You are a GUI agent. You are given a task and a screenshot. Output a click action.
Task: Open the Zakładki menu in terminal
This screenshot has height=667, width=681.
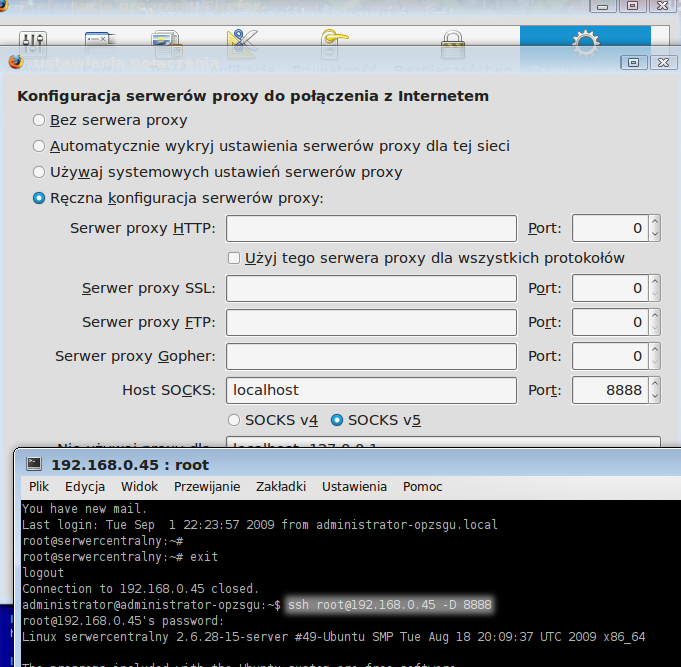pos(281,487)
